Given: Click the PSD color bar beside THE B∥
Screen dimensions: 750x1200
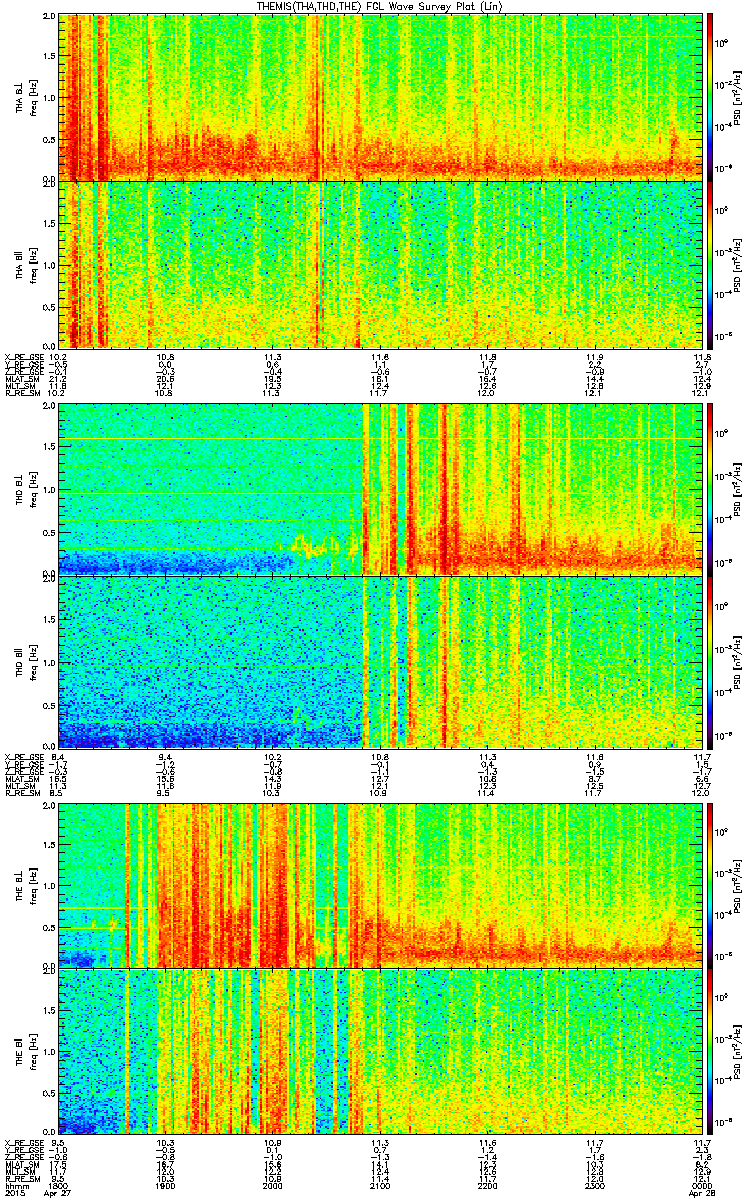Looking at the screenshot, I should tap(710, 1051).
